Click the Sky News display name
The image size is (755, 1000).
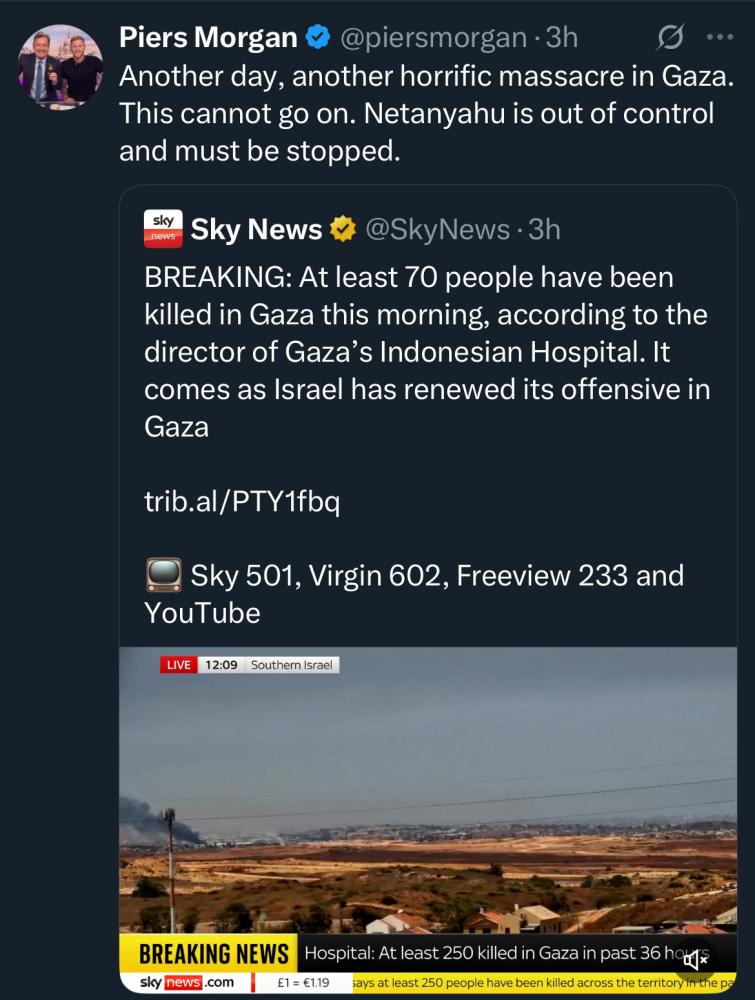pyautogui.click(x=256, y=230)
